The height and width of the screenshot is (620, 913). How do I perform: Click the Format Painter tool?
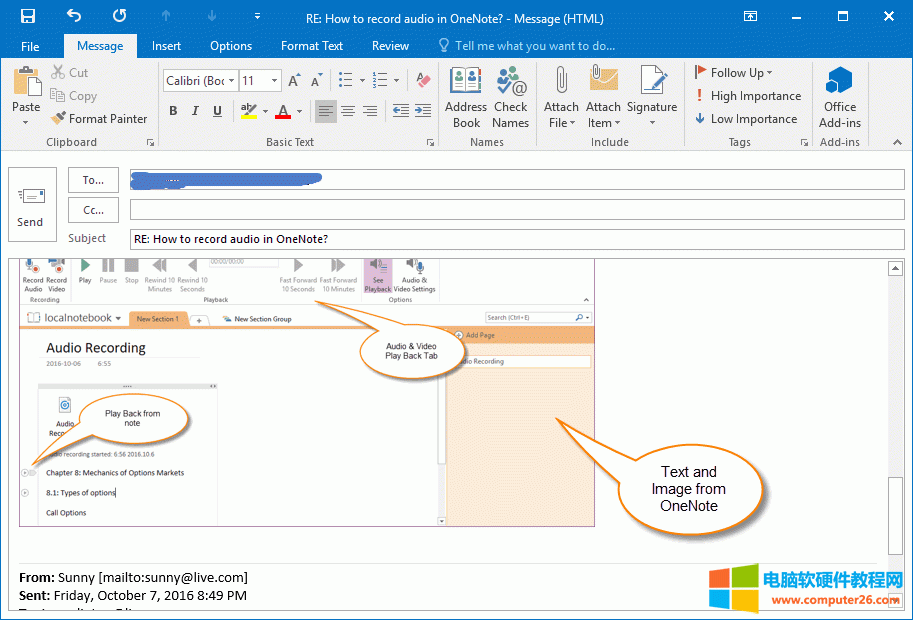[x=98, y=118]
